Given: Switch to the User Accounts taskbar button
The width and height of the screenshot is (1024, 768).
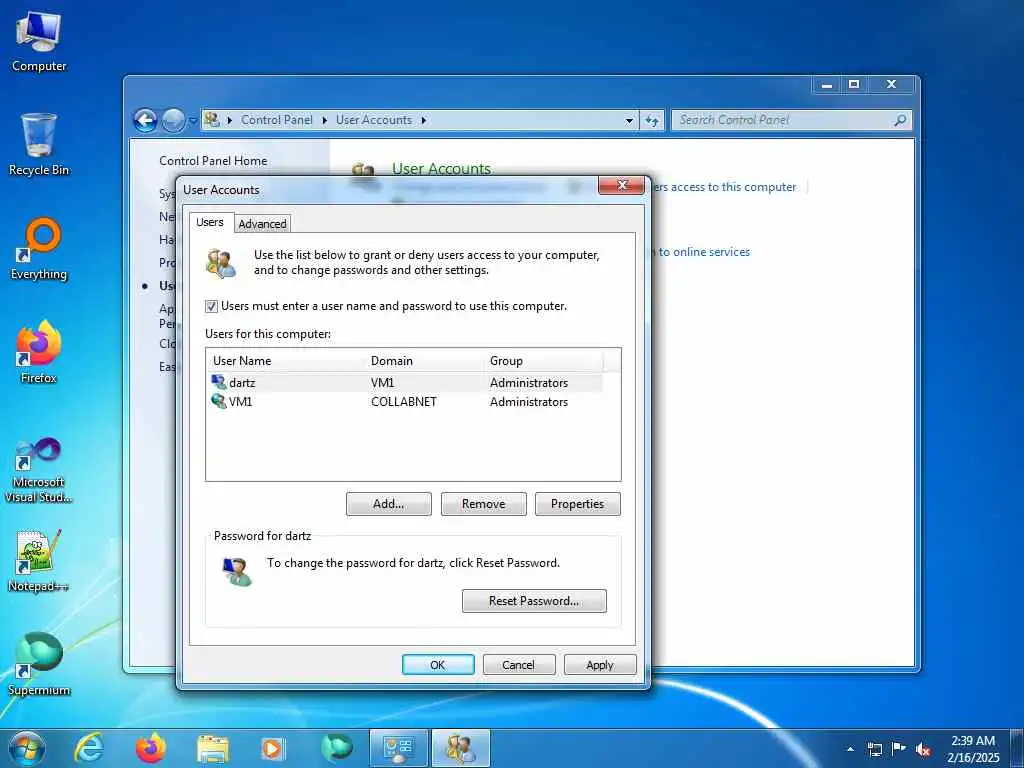Looking at the screenshot, I should 461,748.
